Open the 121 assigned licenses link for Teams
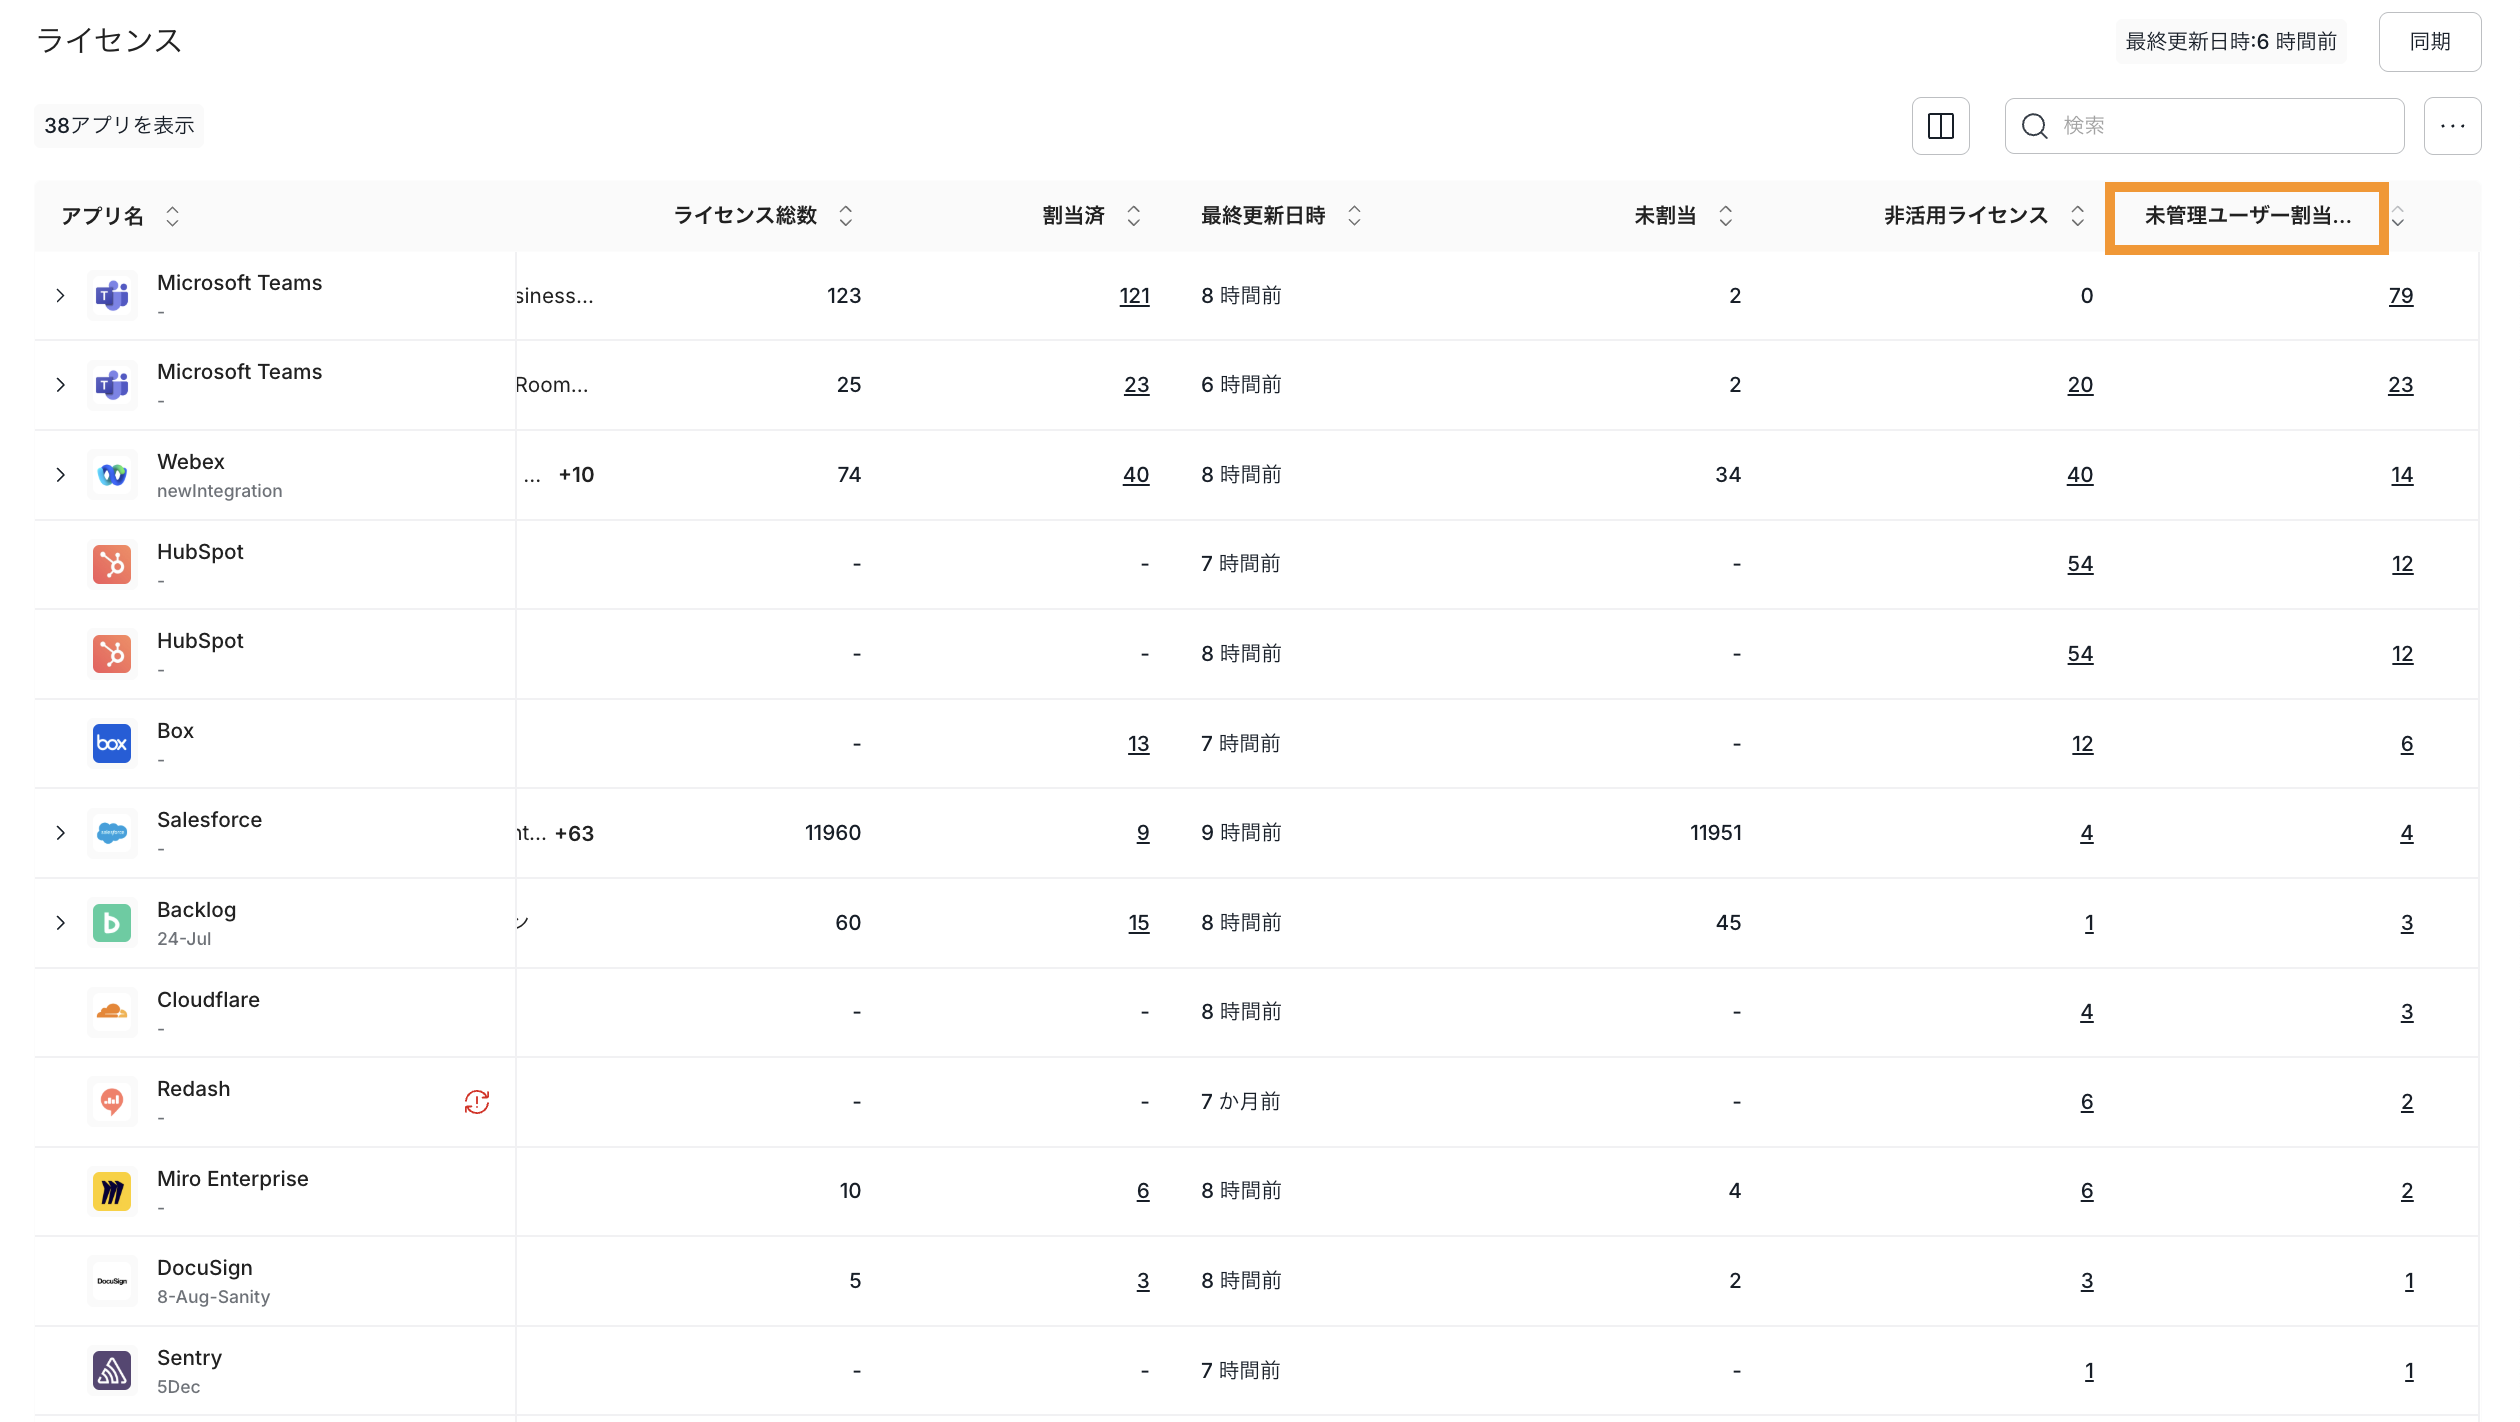This screenshot has width=2520, height=1422. (x=1133, y=295)
